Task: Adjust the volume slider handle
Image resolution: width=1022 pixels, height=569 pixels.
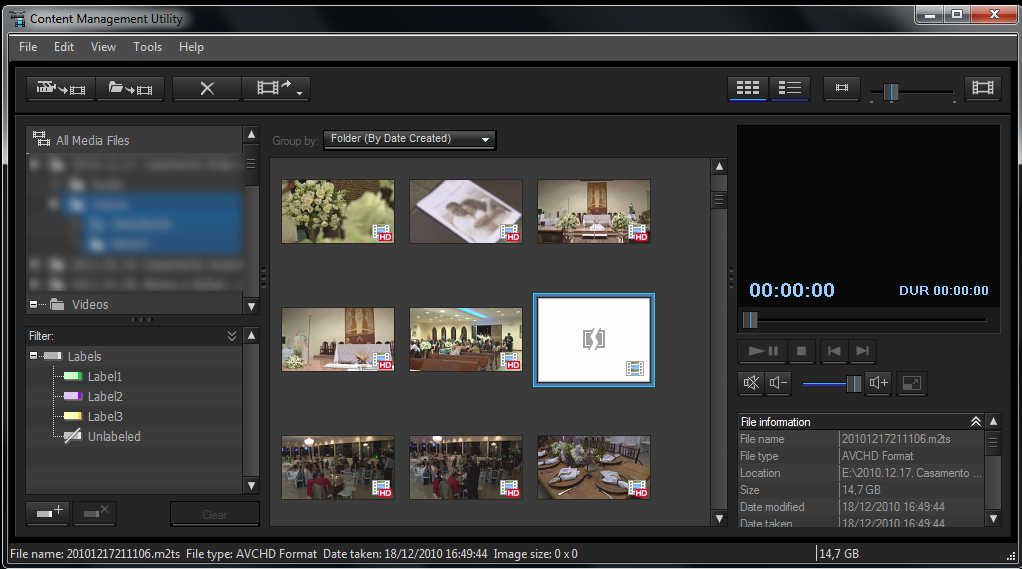Action: (x=853, y=383)
